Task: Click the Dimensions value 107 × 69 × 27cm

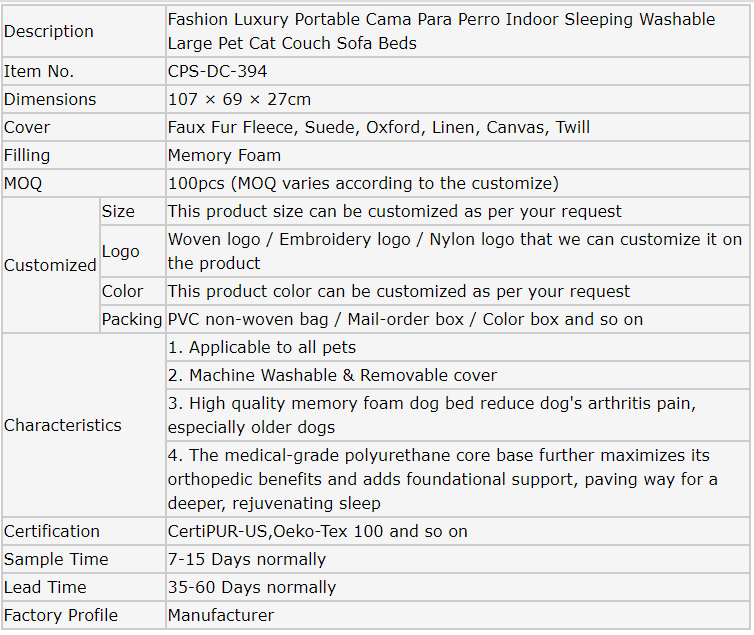Action: [x=239, y=99]
